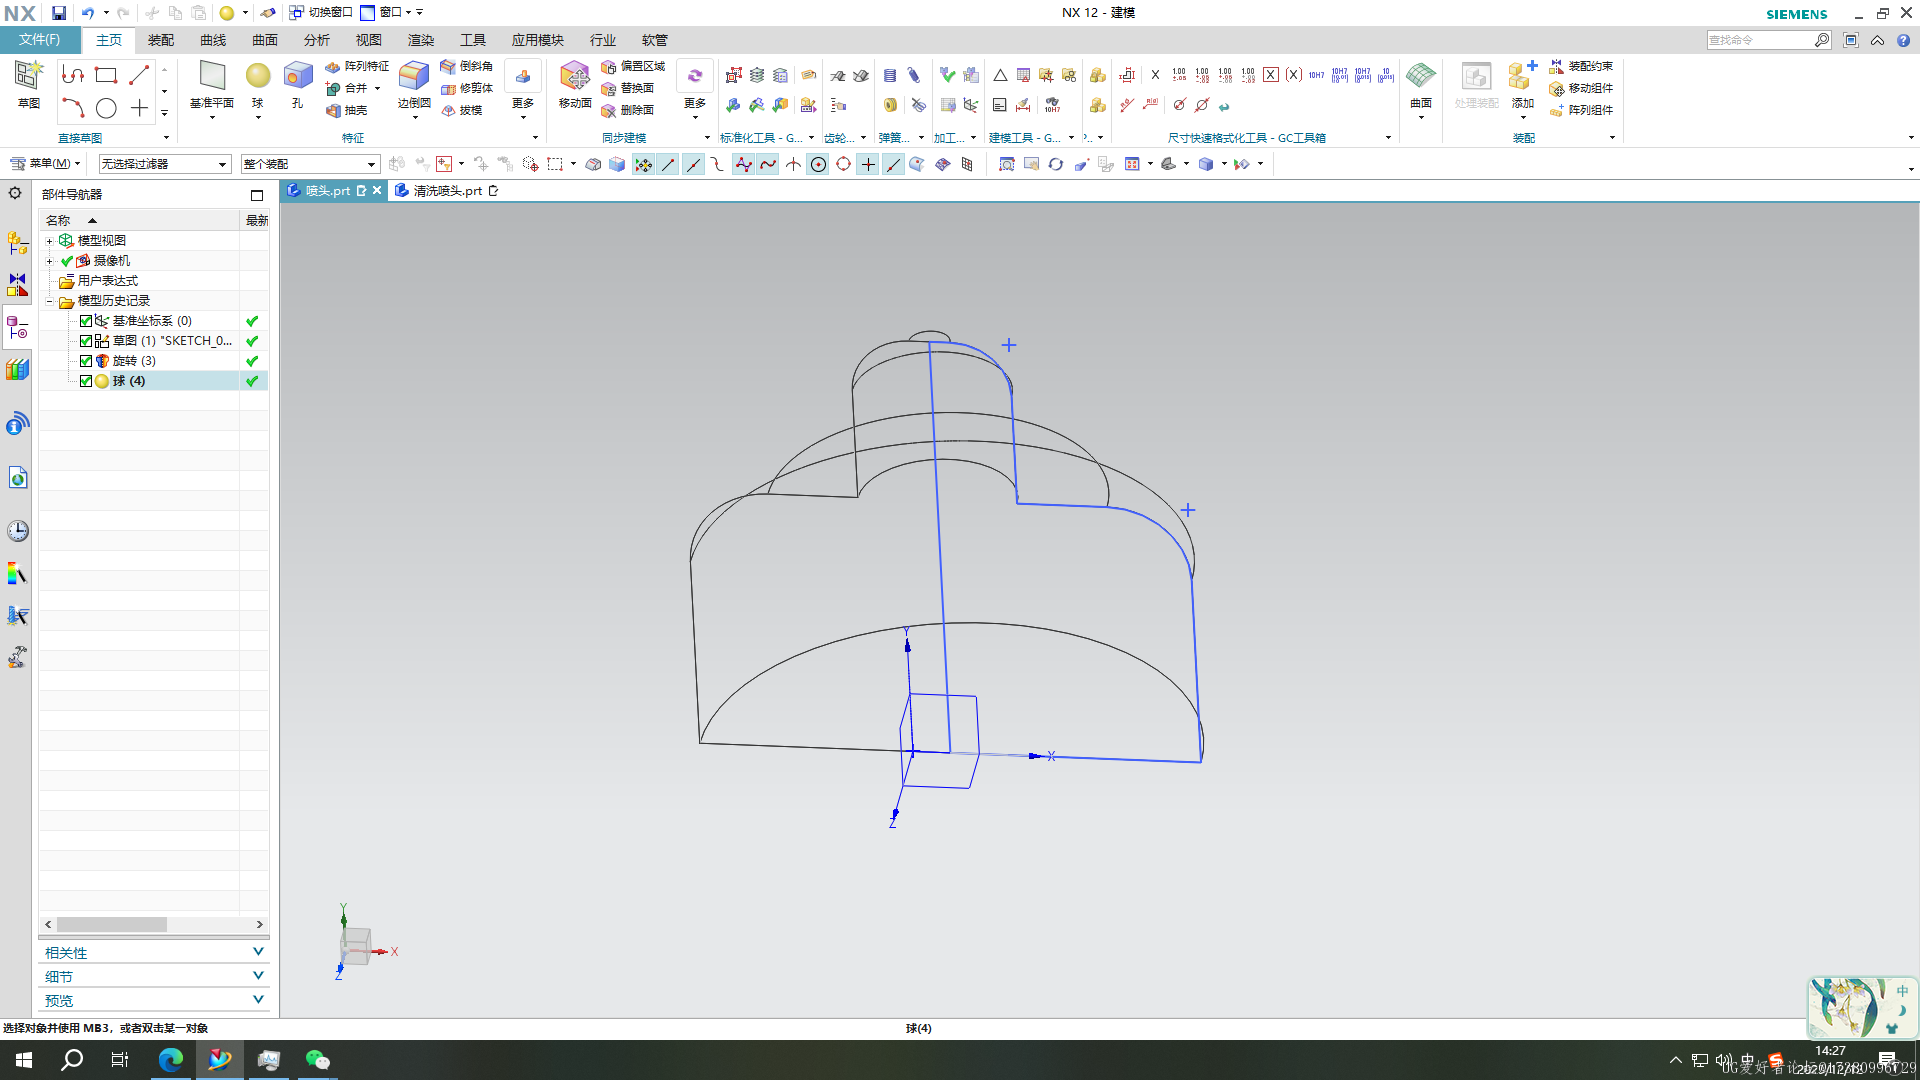Switch to the 分析 ribbon tab
The height and width of the screenshot is (1080, 1920).
pos(317,40)
